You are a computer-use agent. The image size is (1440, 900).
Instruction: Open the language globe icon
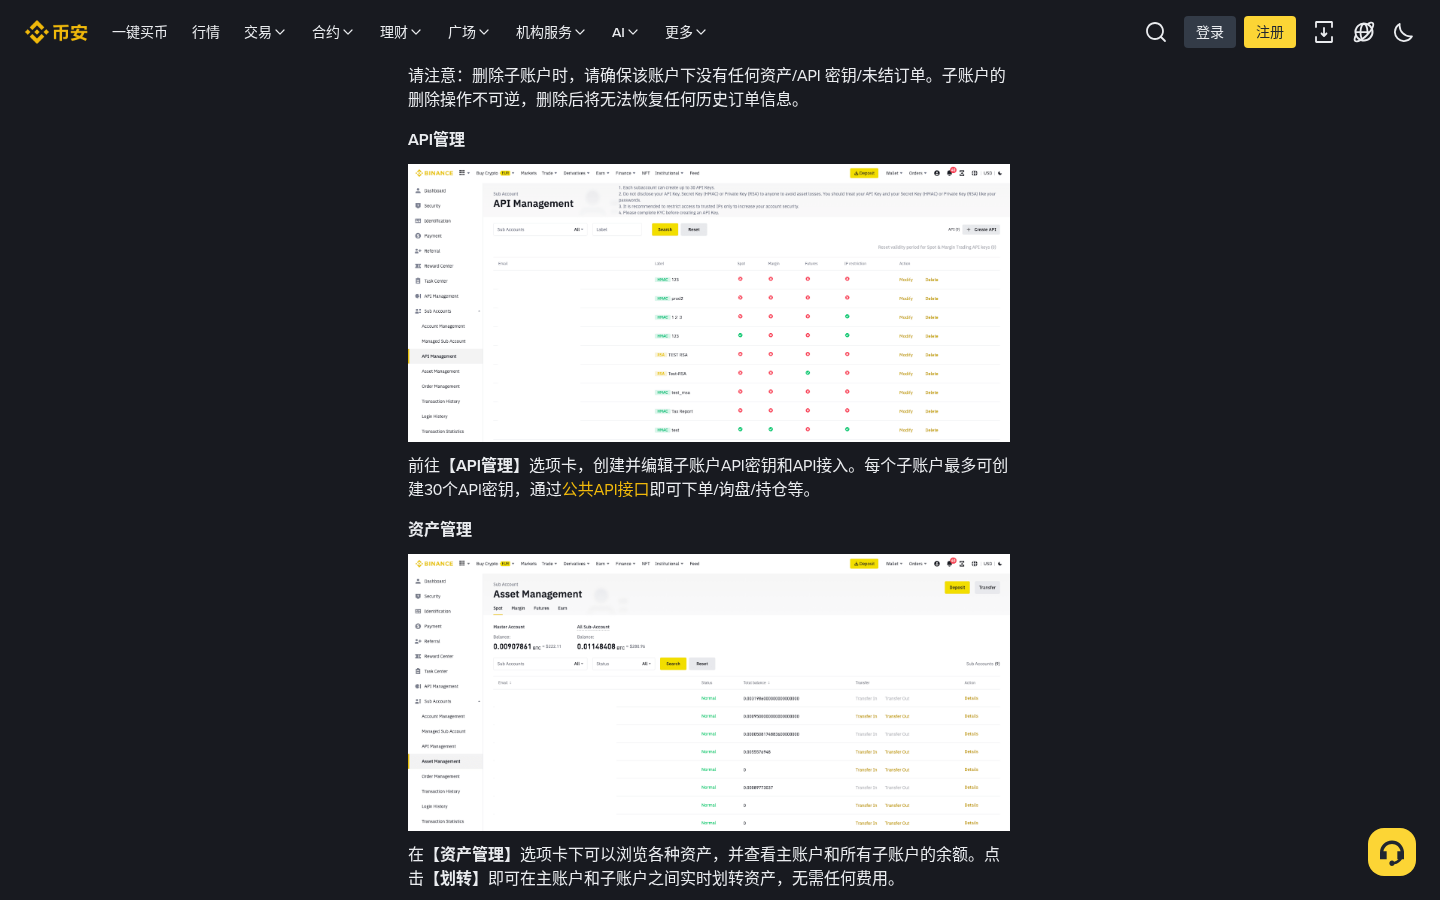(x=1364, y=32)
